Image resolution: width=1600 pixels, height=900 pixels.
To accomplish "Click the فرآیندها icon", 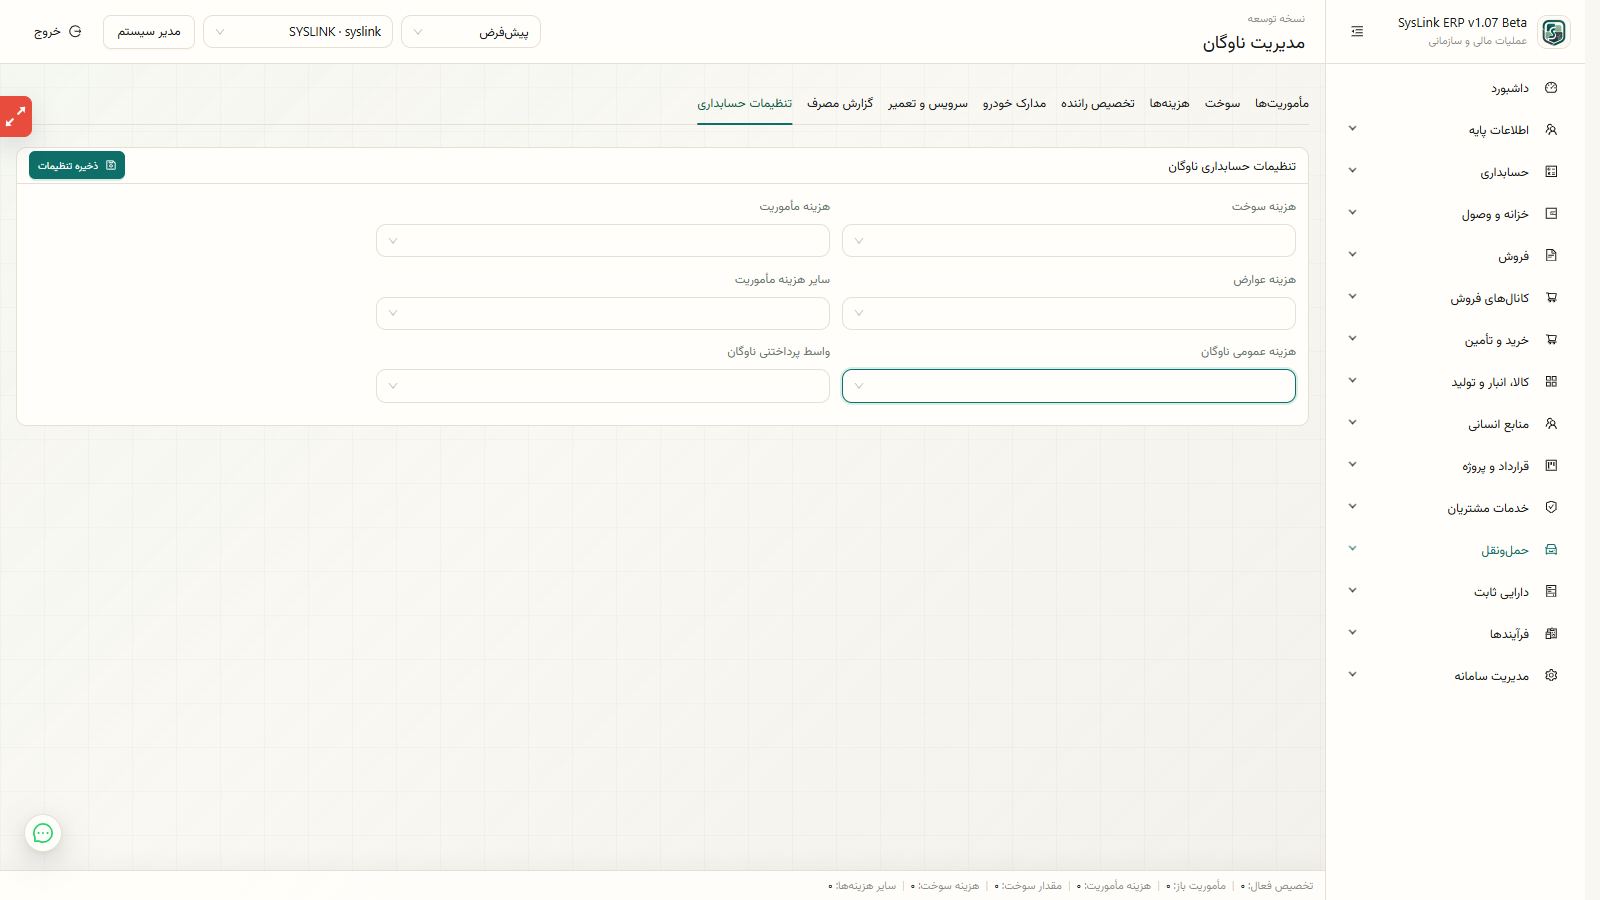I will [x=1551, y=634].
